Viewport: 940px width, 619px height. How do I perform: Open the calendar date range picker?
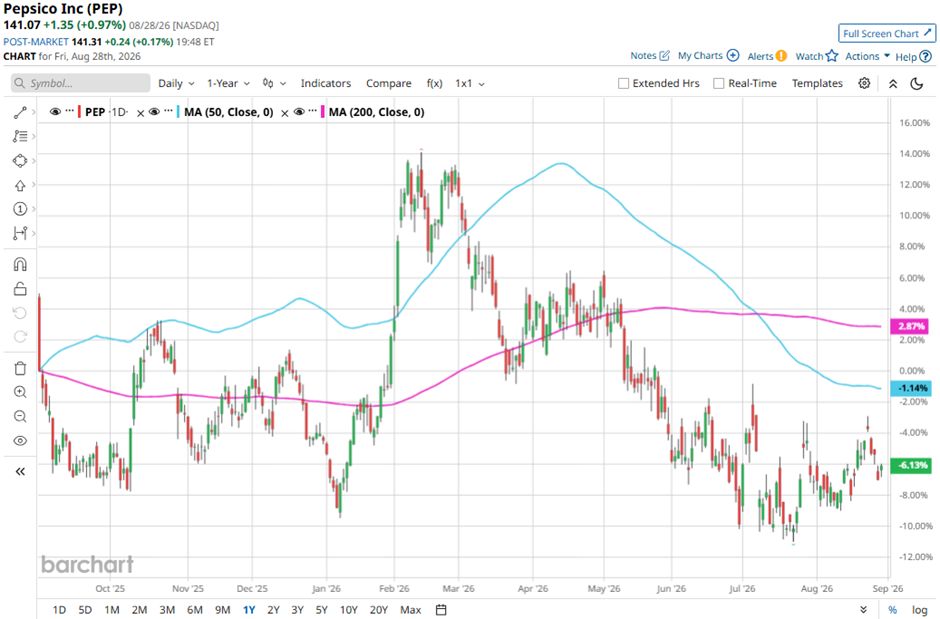point(441,609)
